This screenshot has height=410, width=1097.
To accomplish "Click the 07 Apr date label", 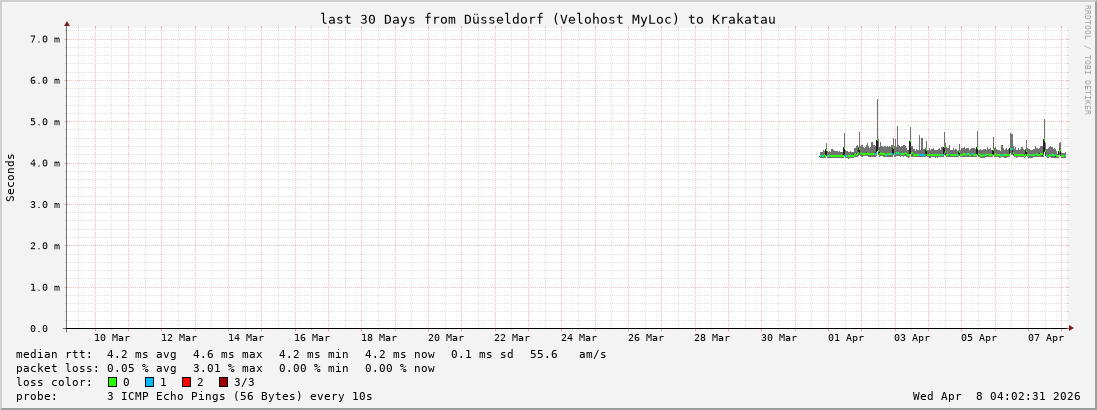I will [1046, 338].
